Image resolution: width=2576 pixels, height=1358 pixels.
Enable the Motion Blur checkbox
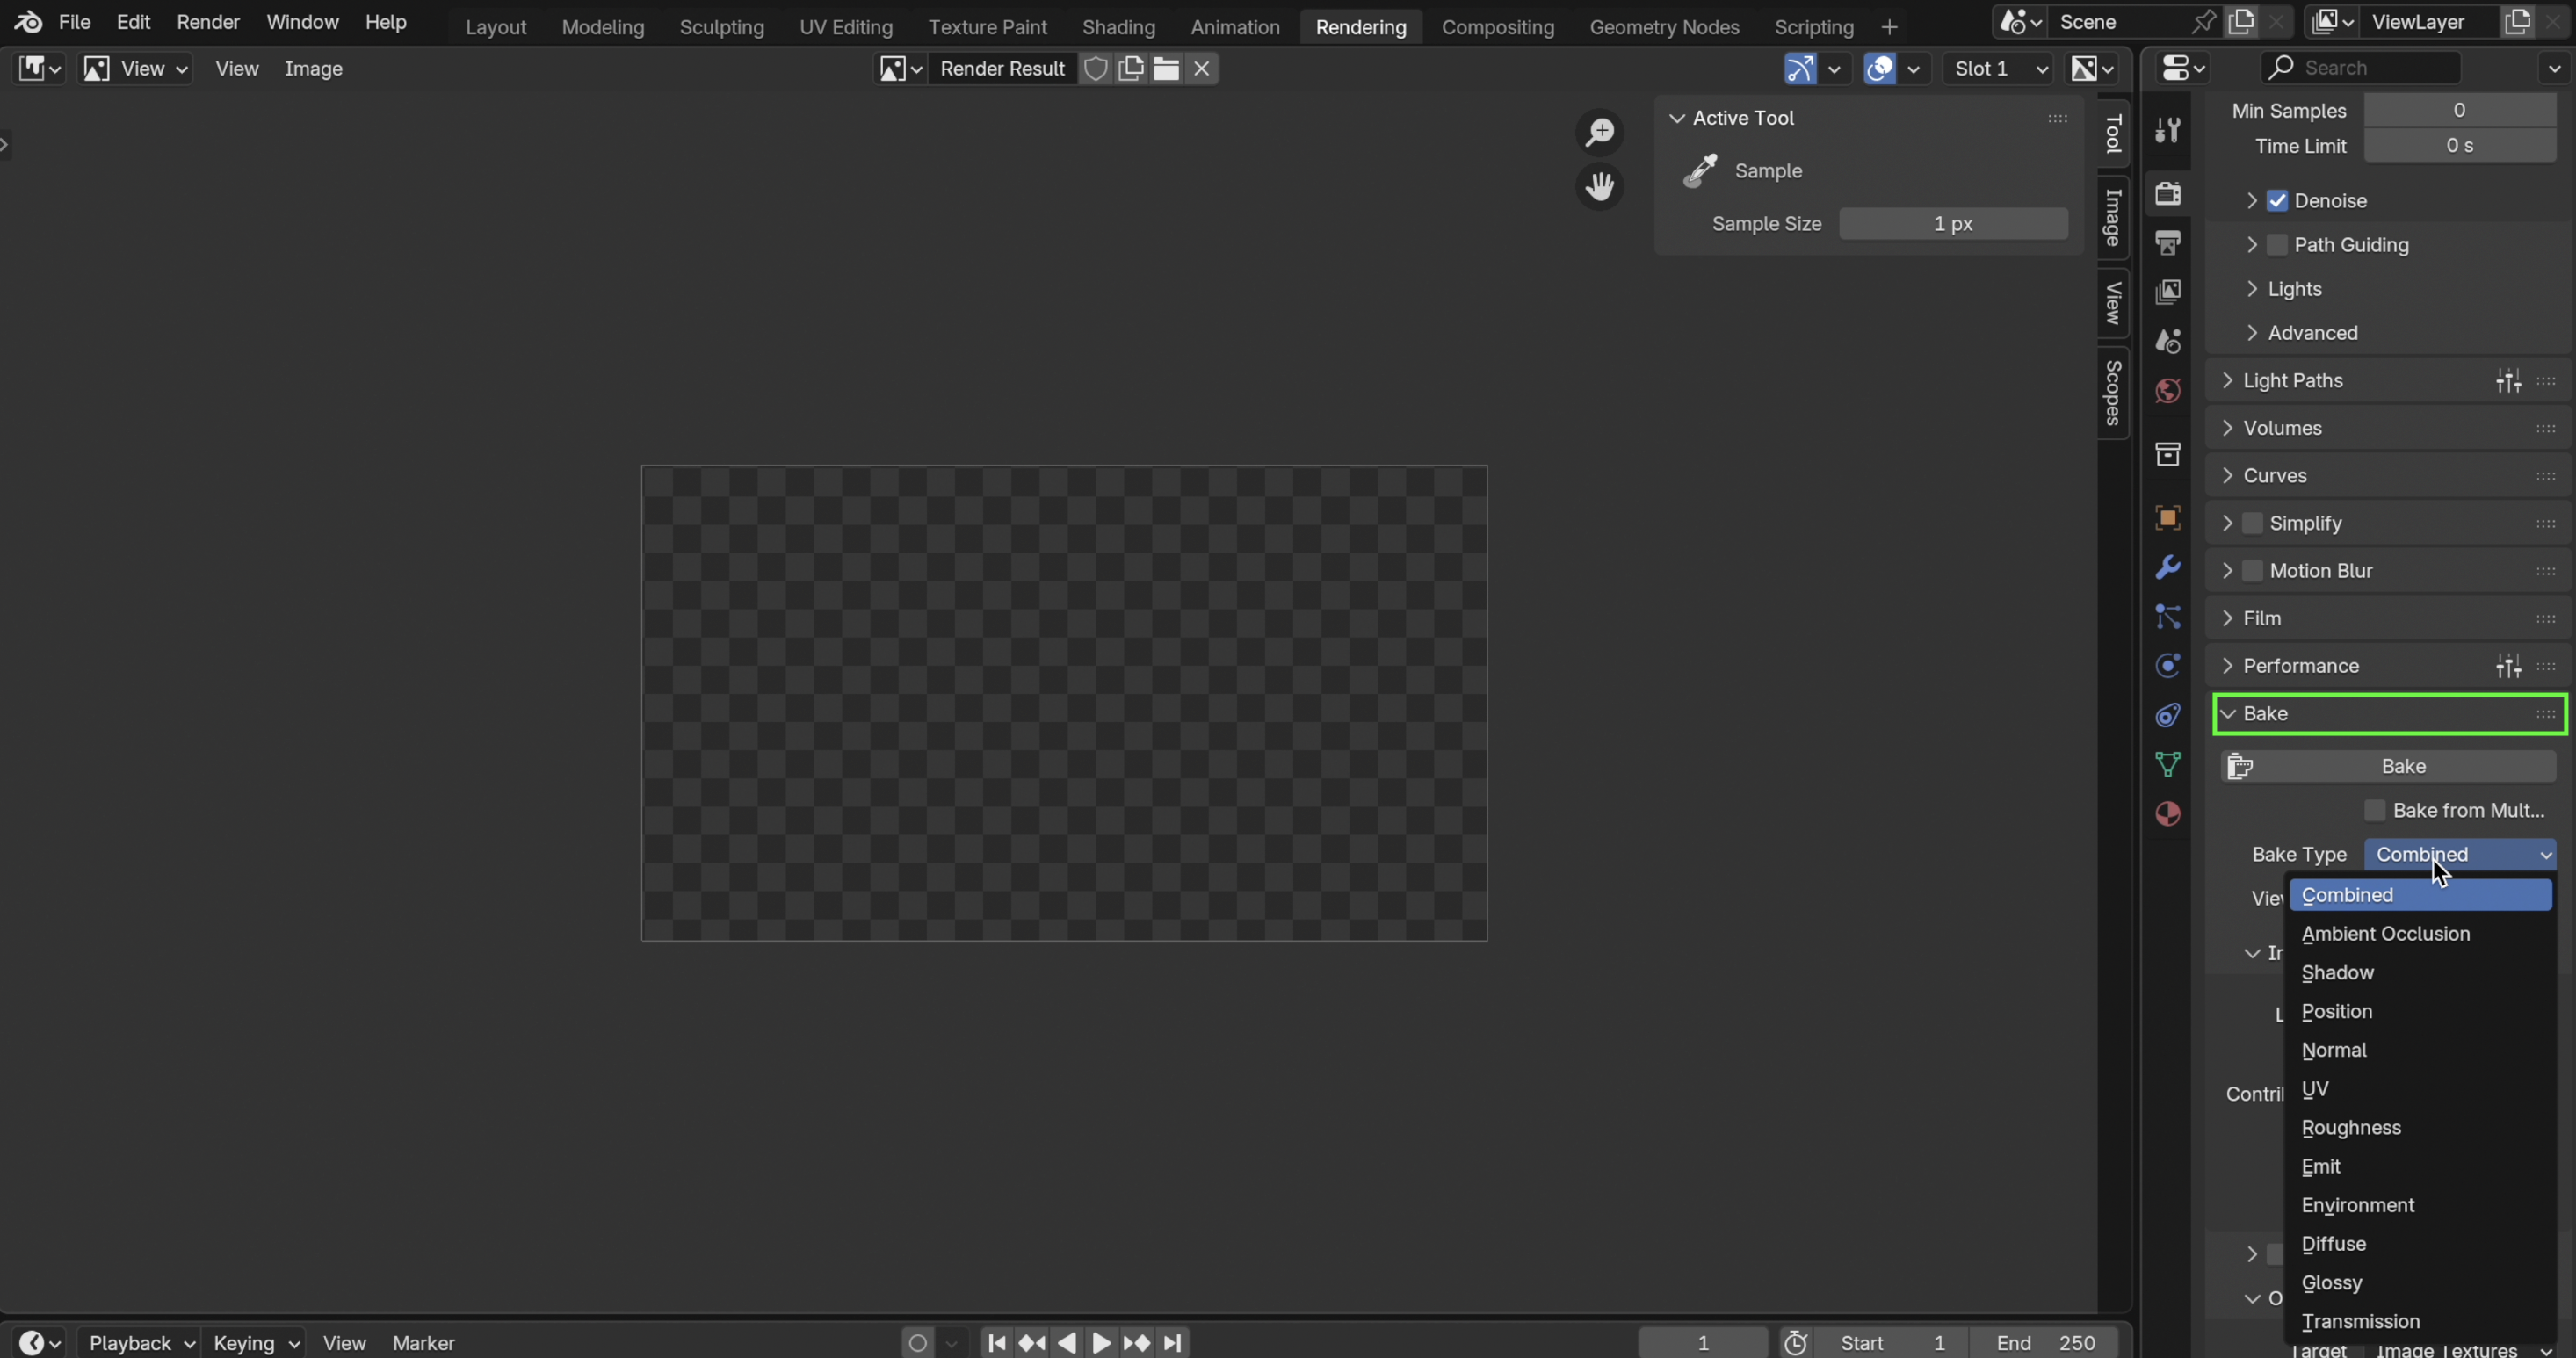2253,571
